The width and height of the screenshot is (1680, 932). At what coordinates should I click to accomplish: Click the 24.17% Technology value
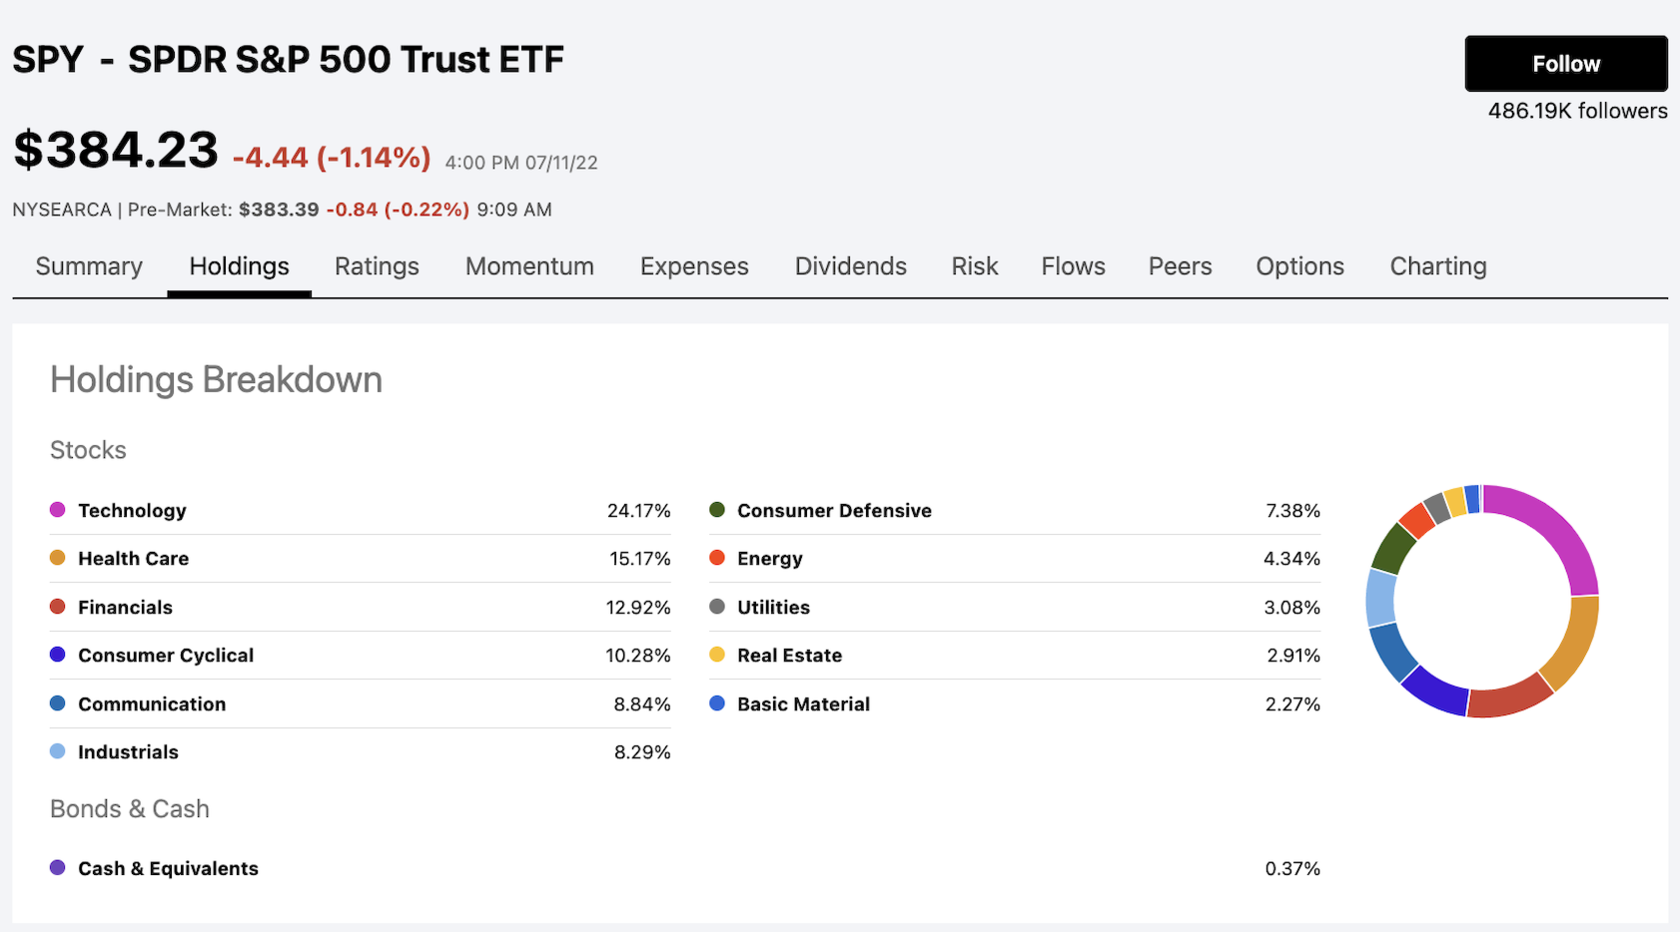pos(639,510)
